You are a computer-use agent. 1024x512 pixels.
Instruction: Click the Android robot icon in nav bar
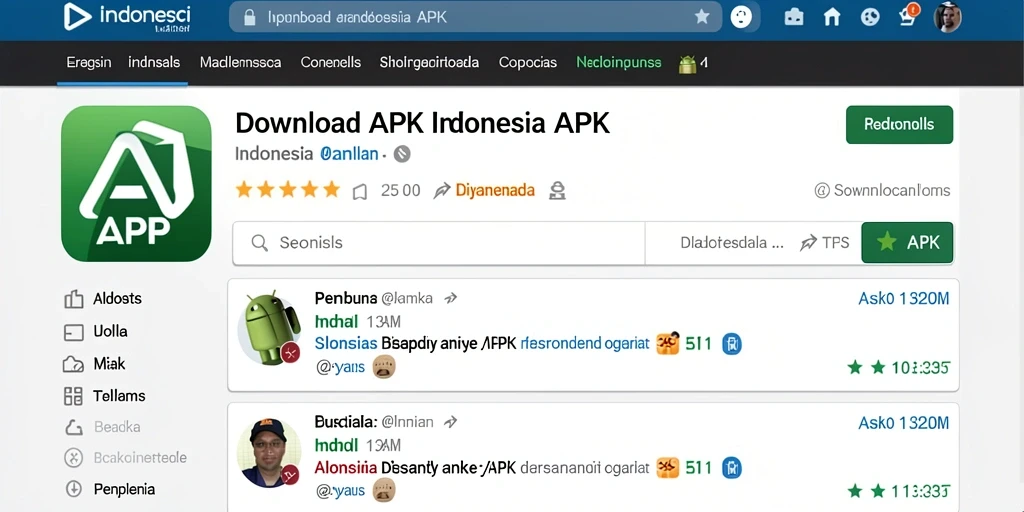click(687, 63)
